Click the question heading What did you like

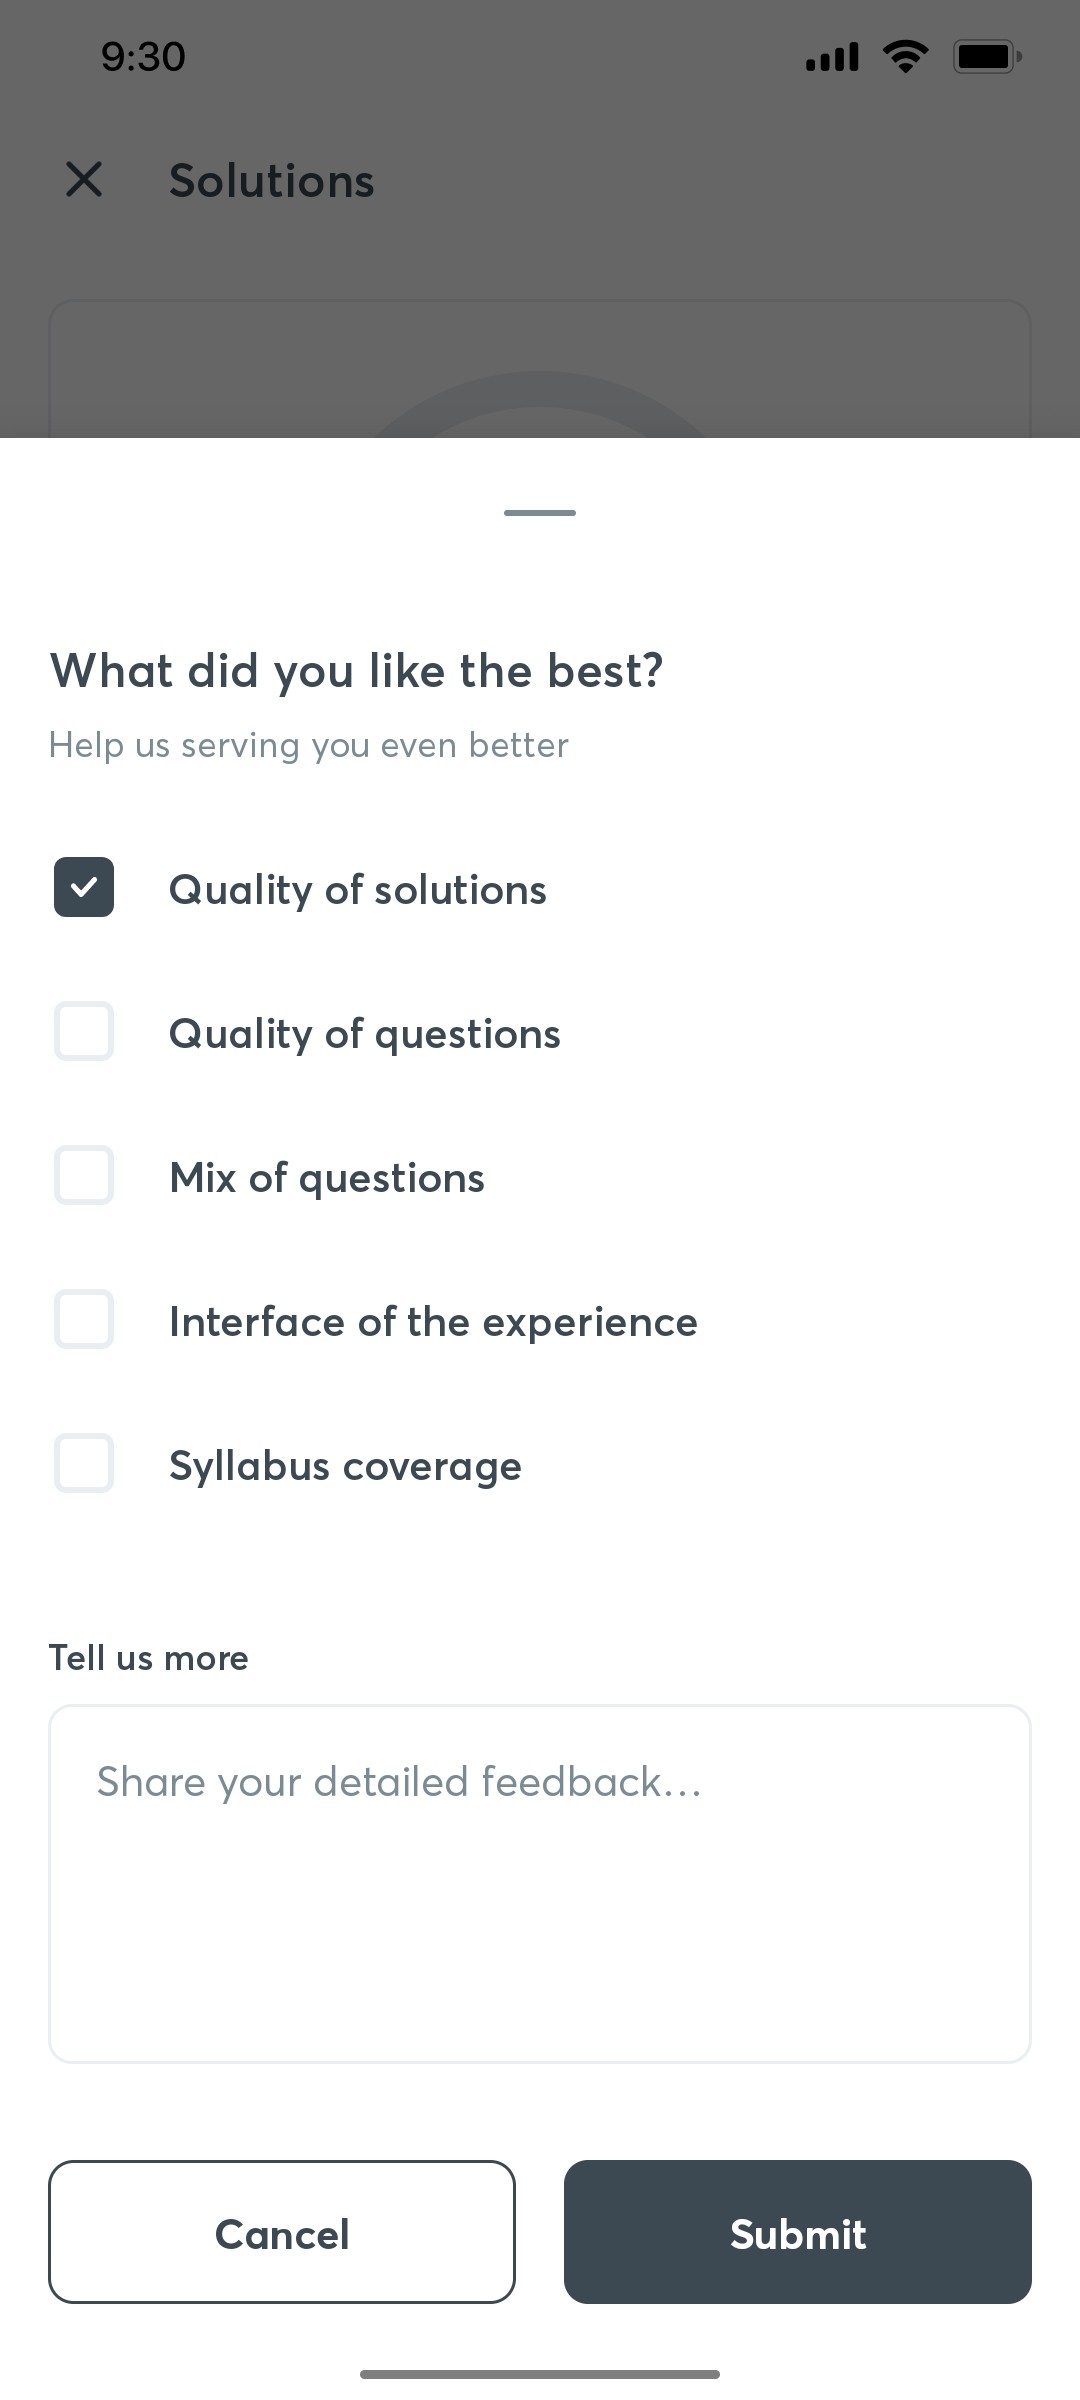[357, 670]
